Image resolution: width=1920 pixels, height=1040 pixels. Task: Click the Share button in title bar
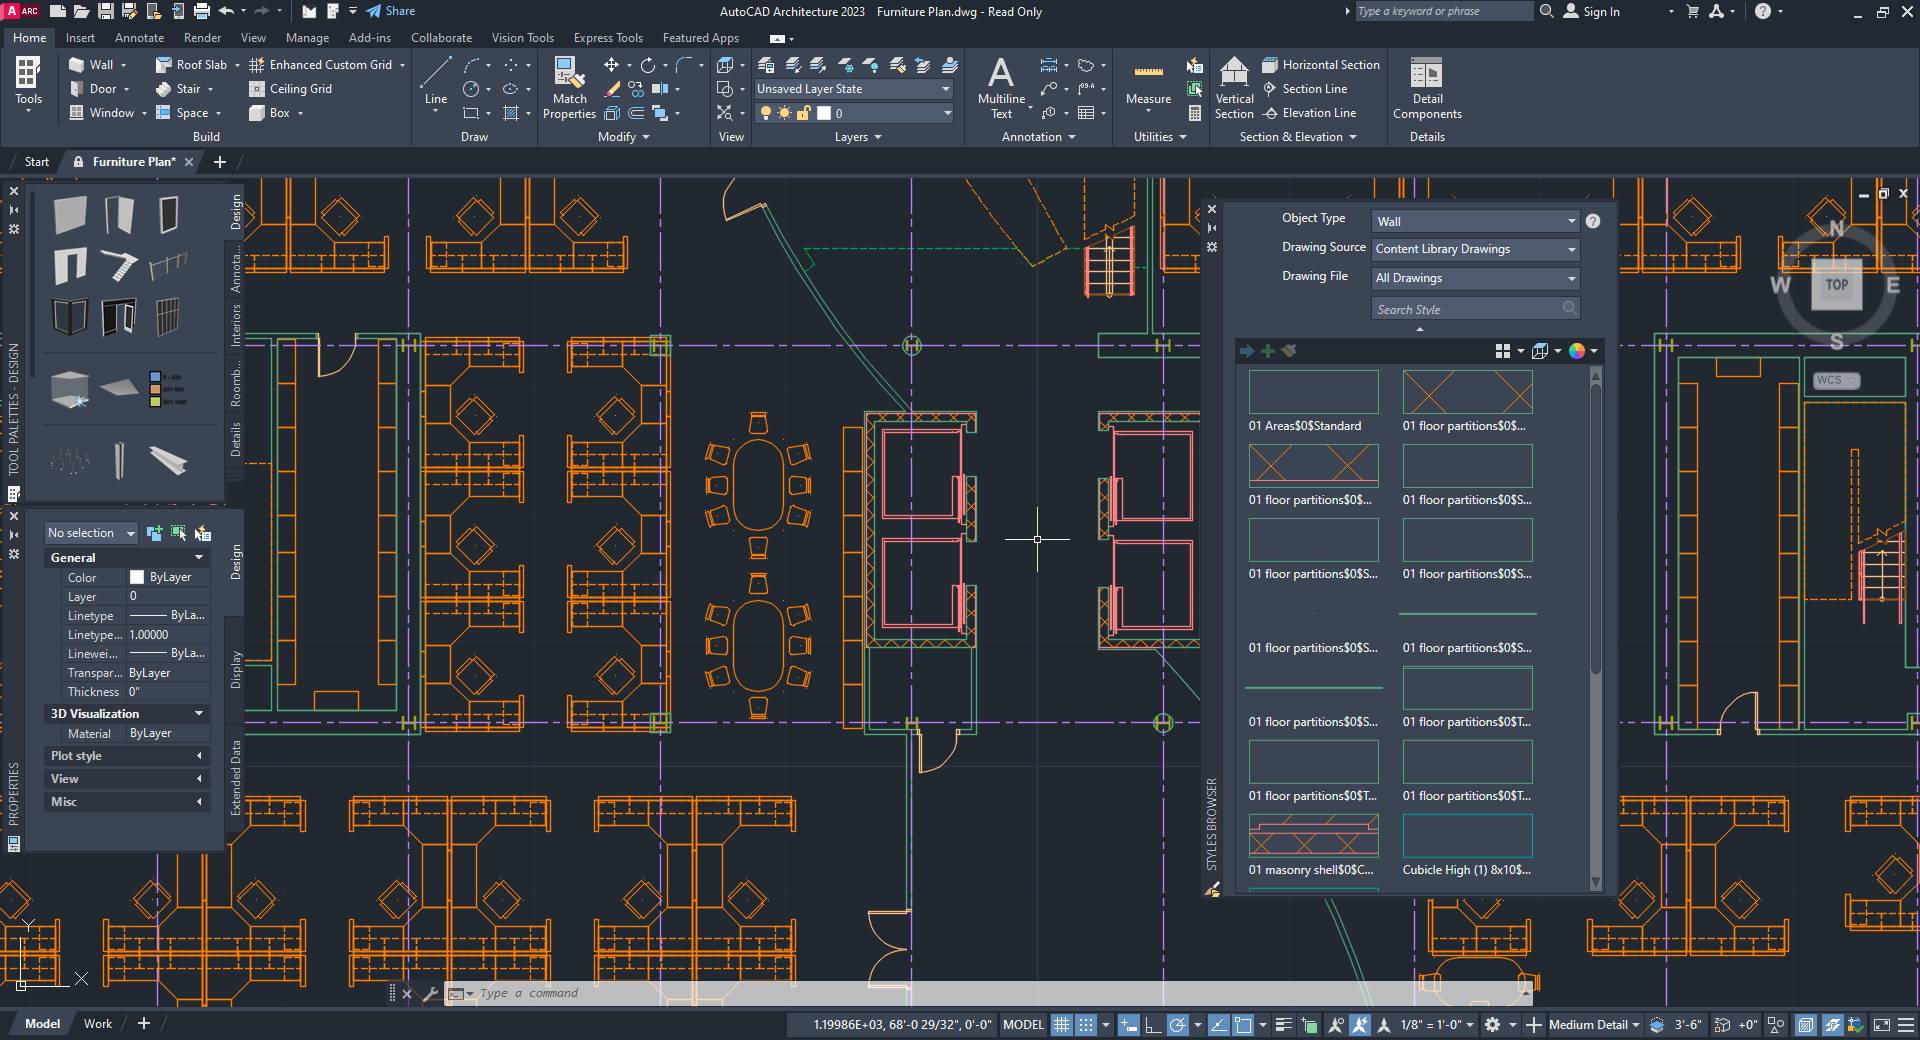pos(390,11)
